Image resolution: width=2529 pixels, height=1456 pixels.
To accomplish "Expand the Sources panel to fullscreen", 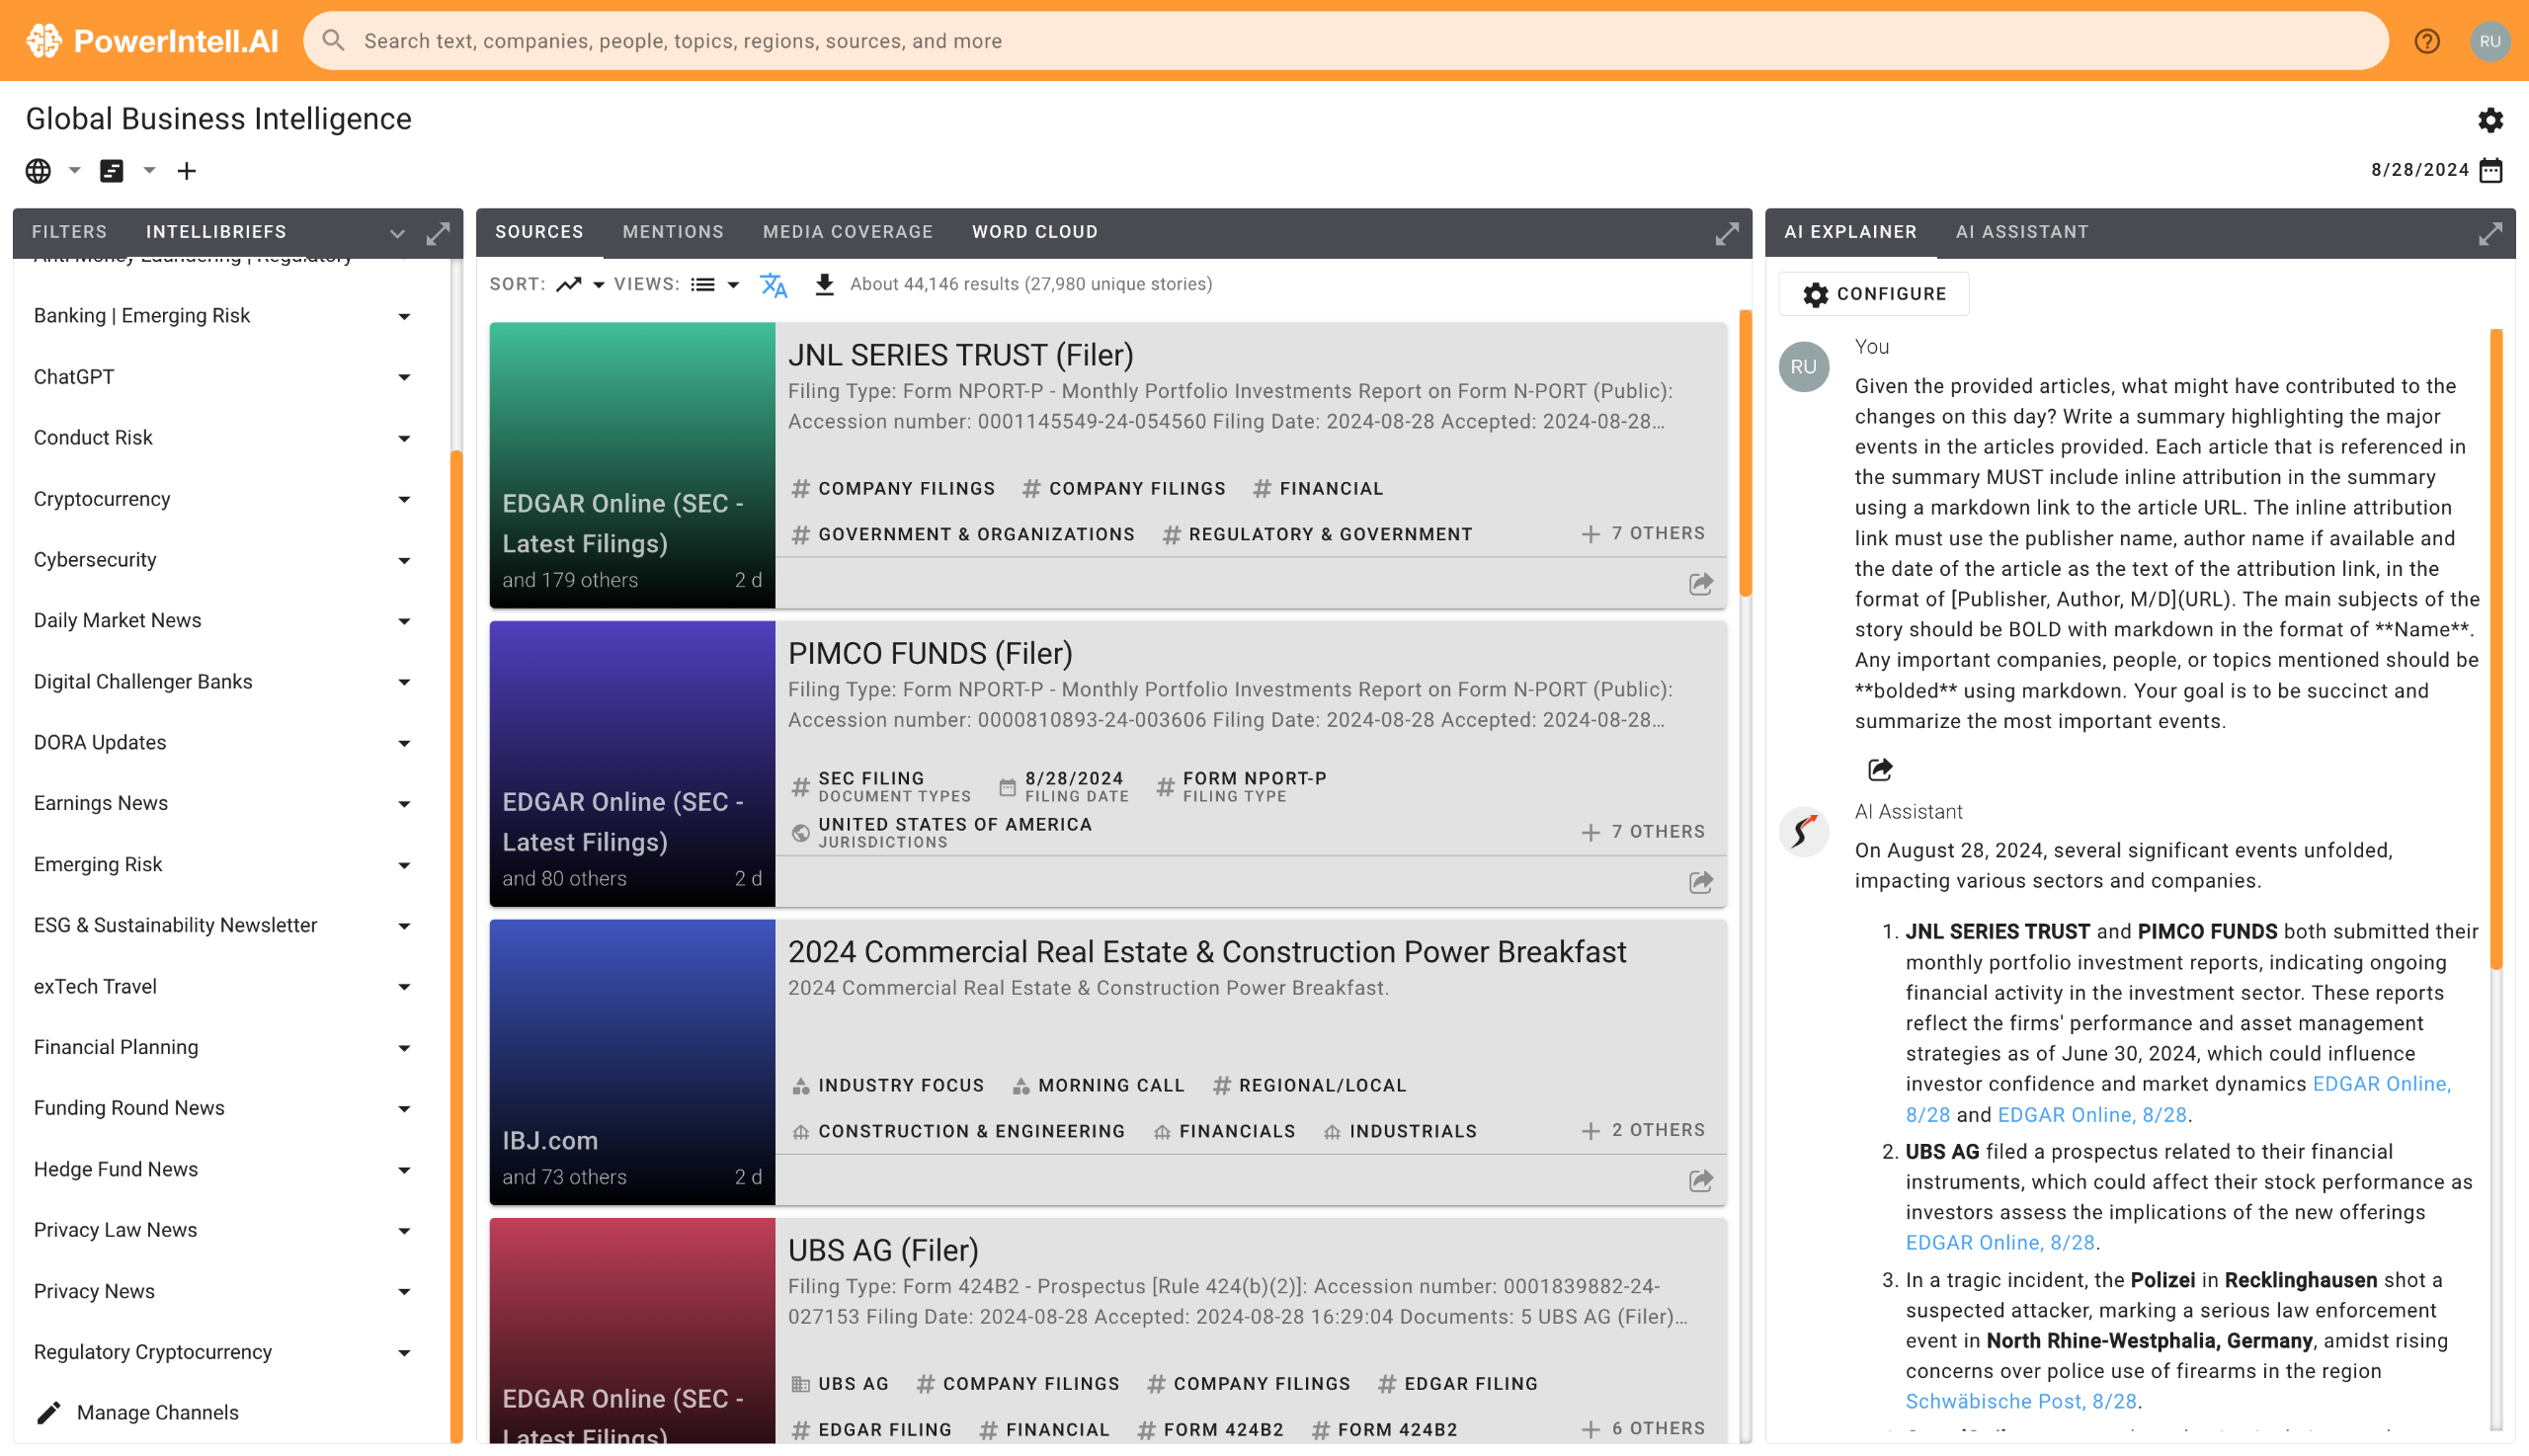I will click(1727, 233).
